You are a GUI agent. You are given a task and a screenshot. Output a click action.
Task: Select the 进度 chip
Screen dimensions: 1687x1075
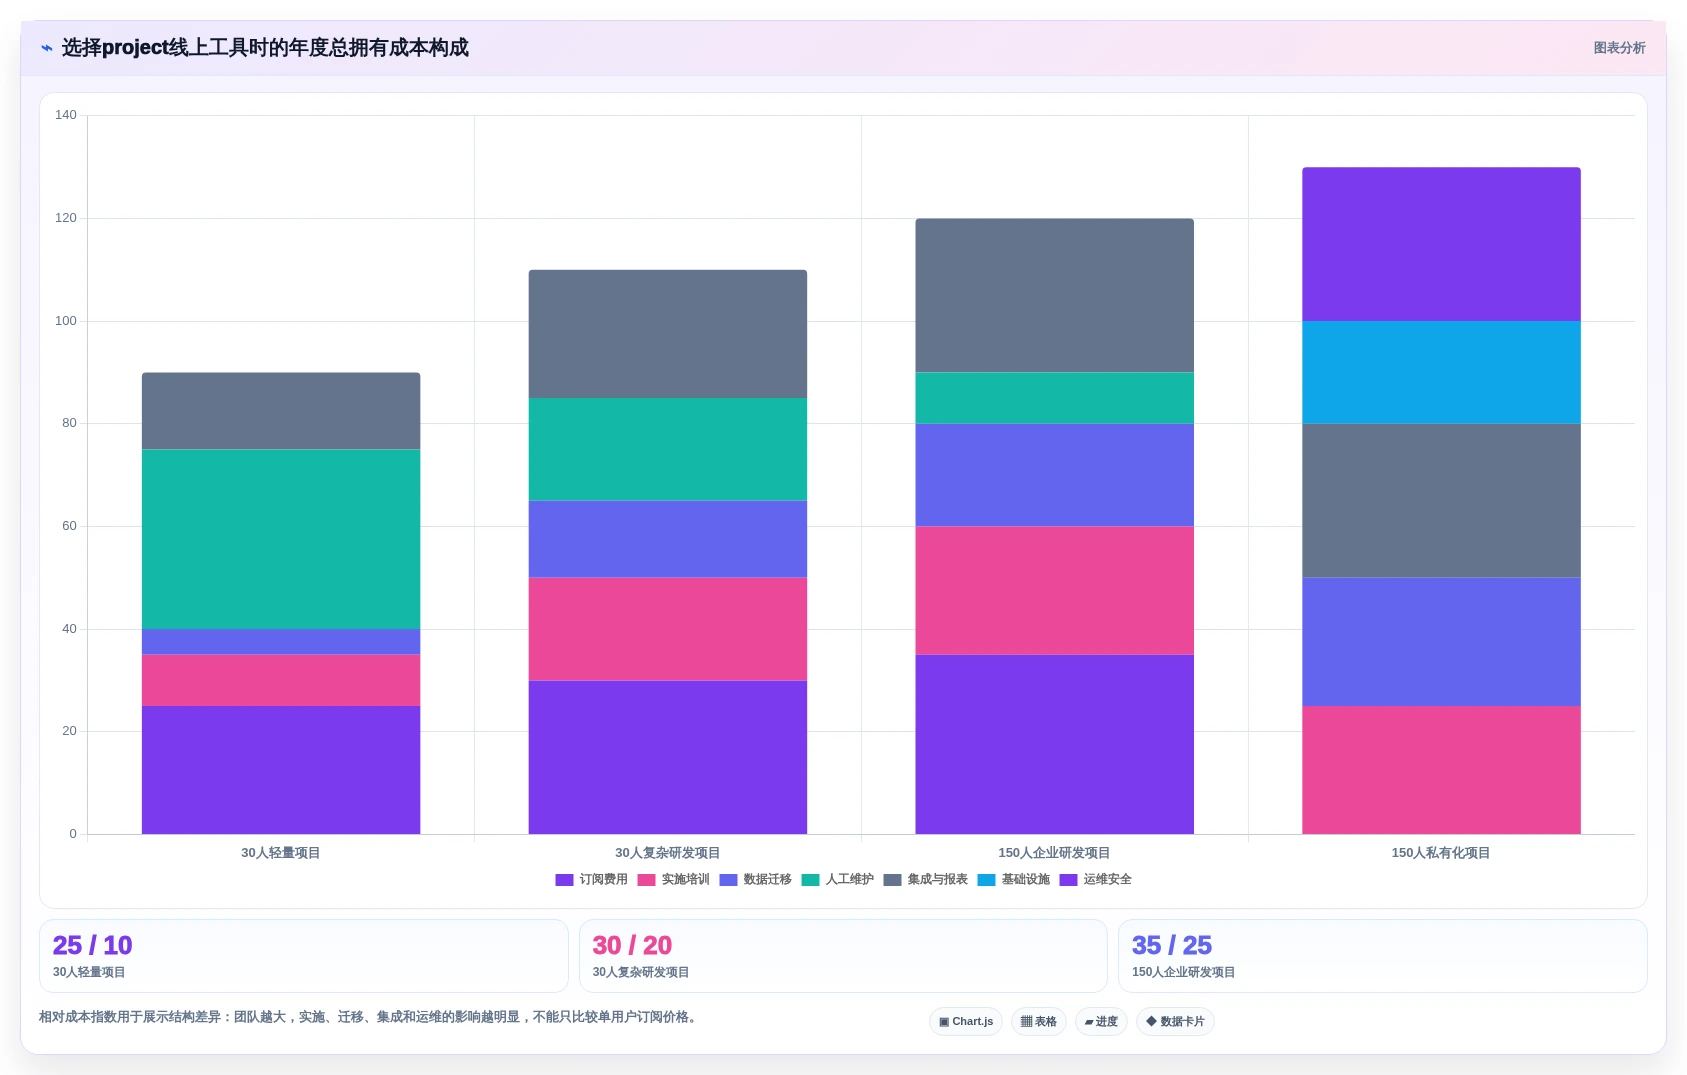(1101, 1021)
